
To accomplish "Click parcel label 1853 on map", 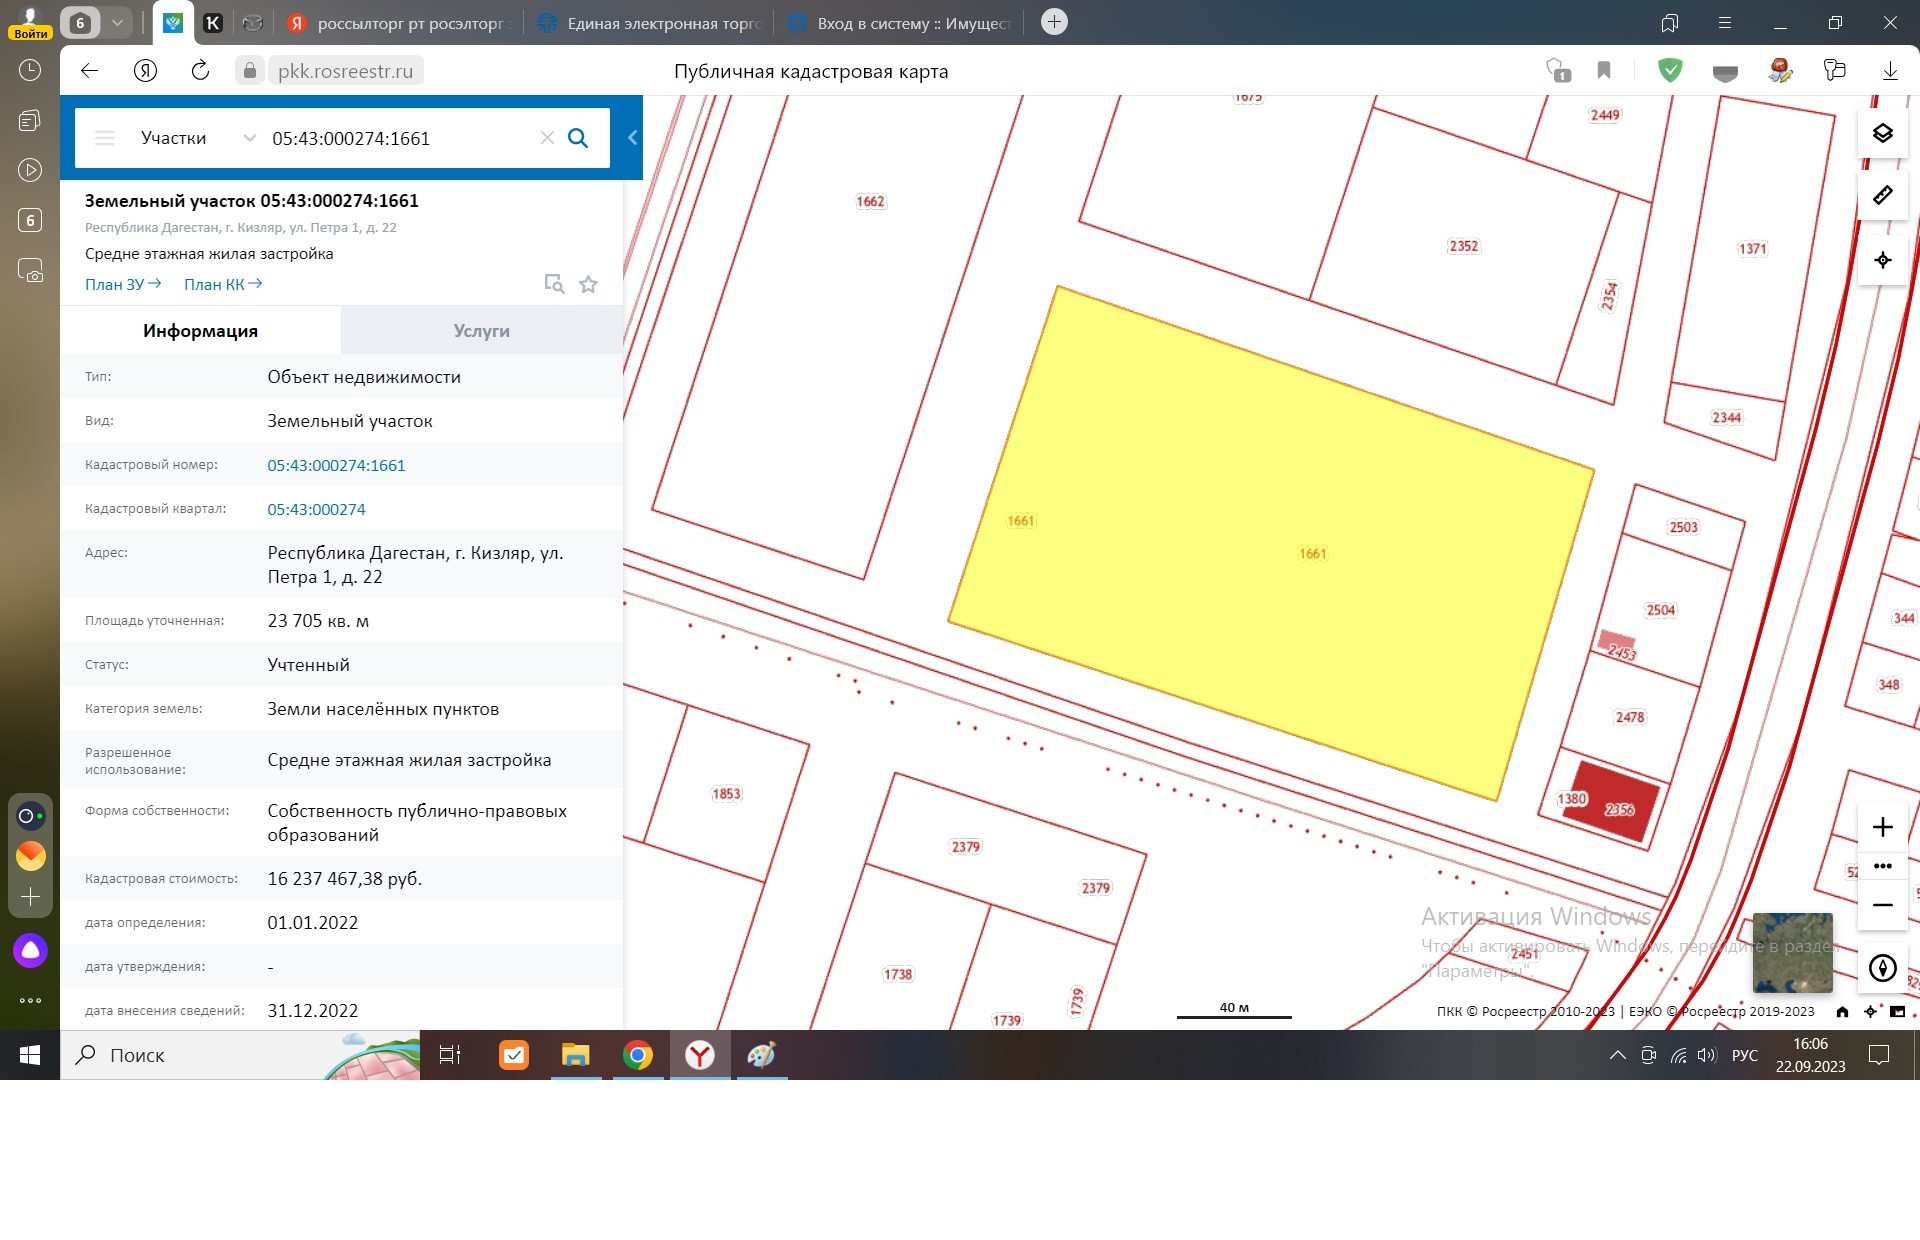I will 726,794.
